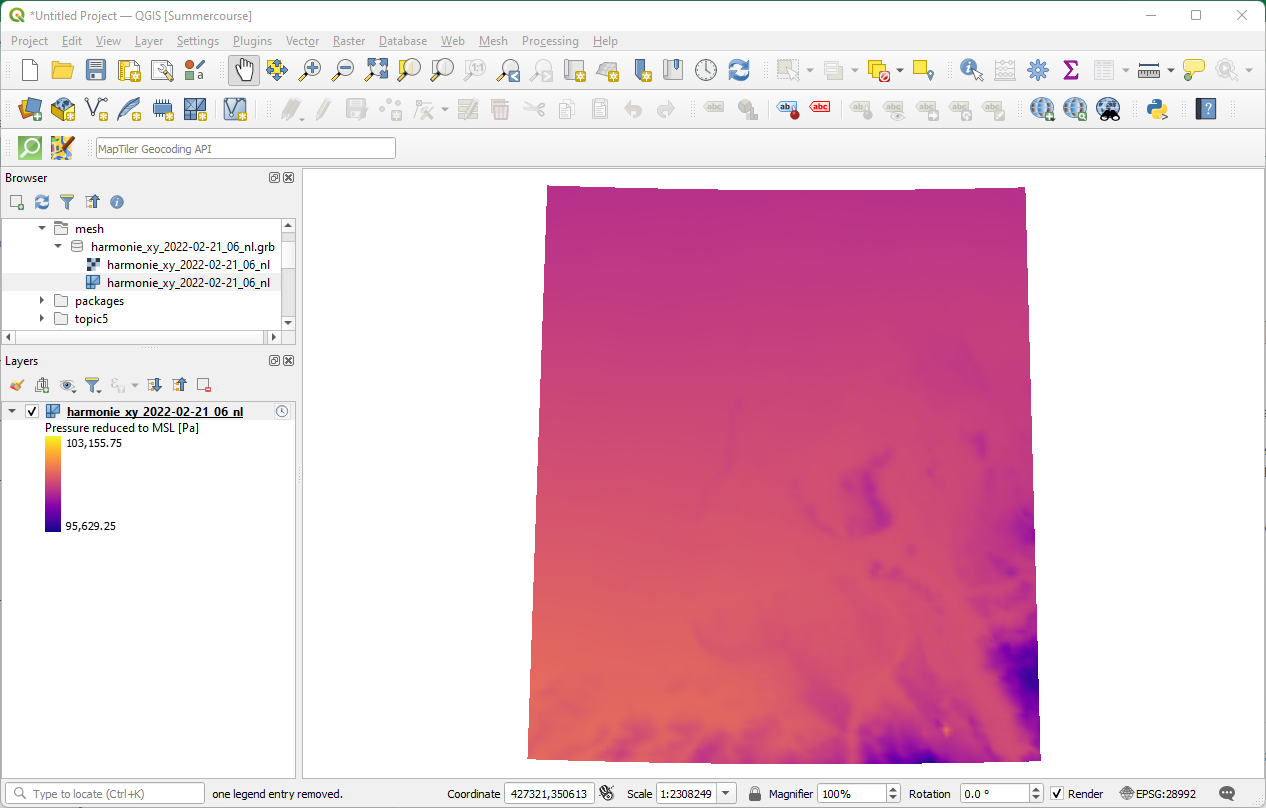Show the statistical summary panel
1266x808 pixels.
click(x=1071, y=70)
